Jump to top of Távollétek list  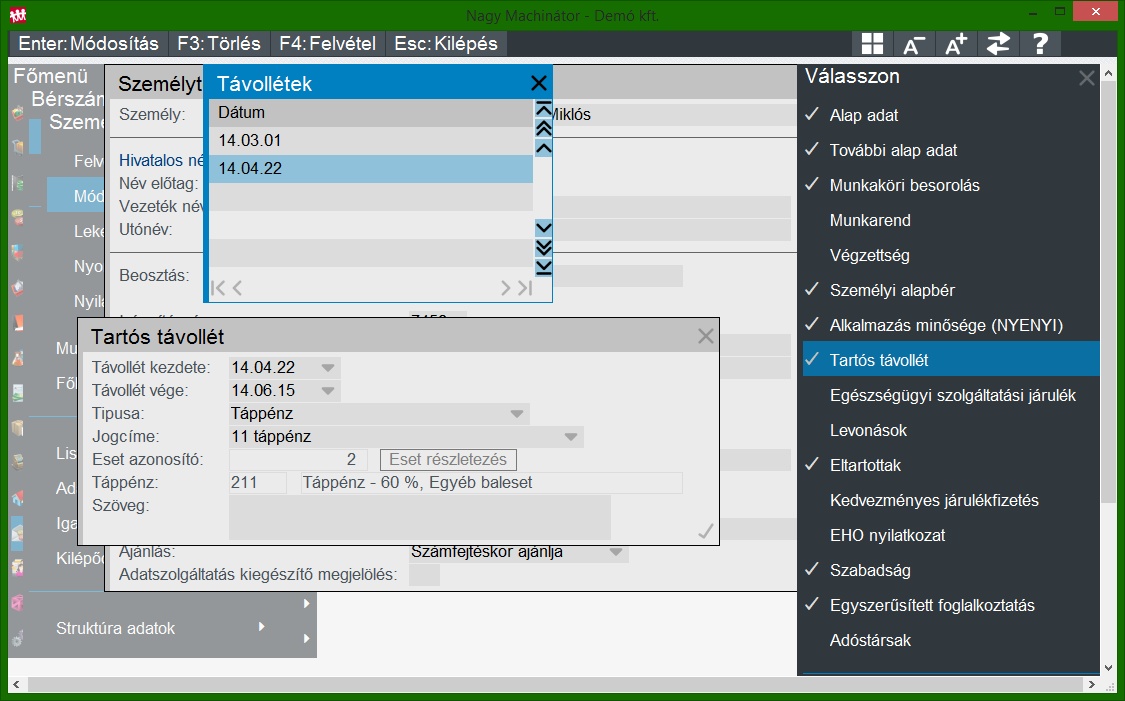(544, 110)
